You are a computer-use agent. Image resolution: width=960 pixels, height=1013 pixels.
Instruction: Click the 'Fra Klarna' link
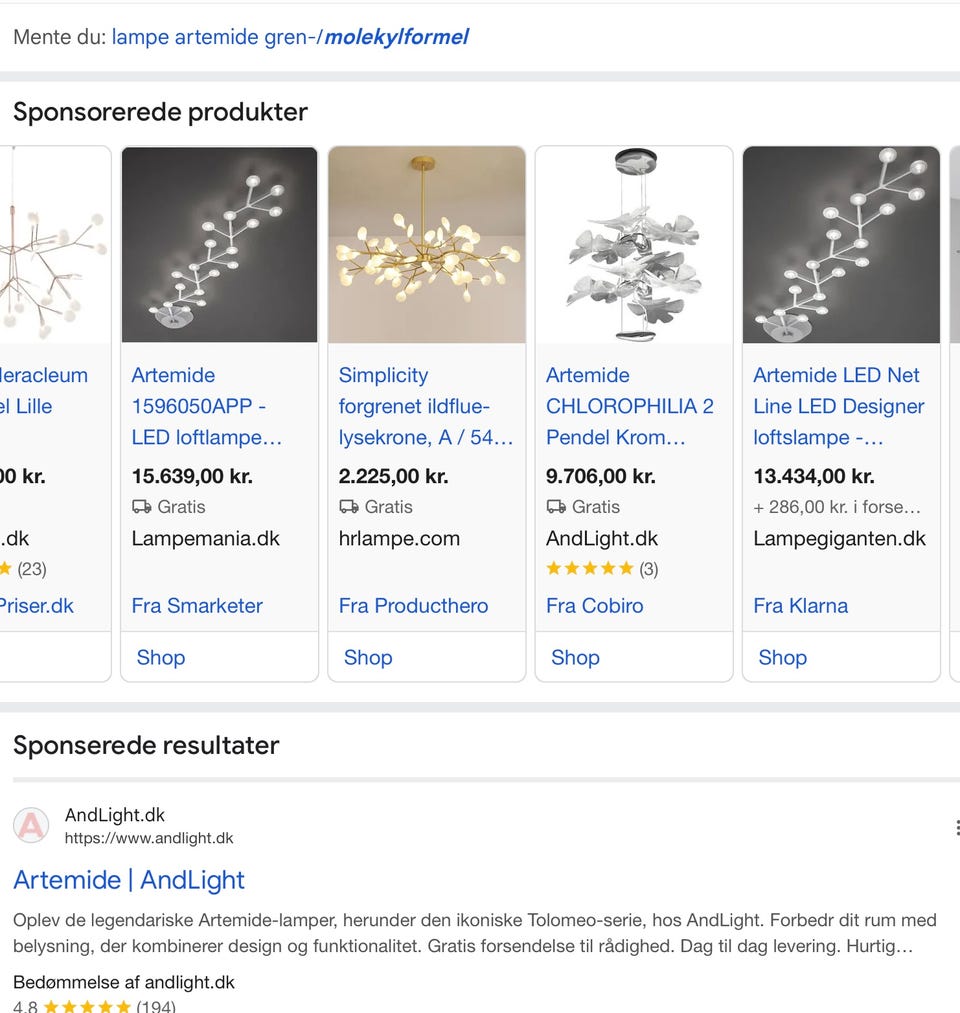coord(800,605)
